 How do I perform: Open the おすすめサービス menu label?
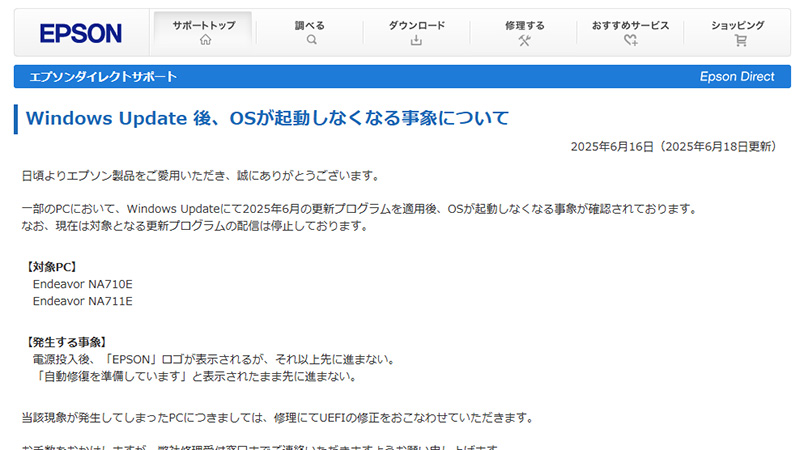[x=630, y=25]
